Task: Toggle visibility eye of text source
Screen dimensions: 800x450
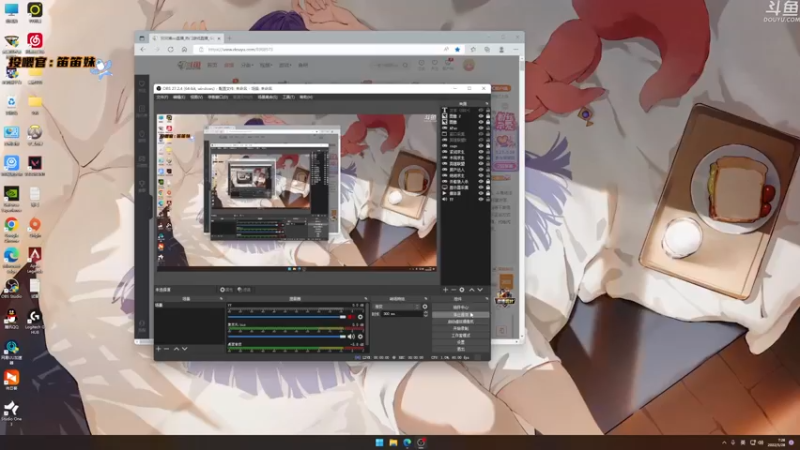Action: click(x=481, y=110)
